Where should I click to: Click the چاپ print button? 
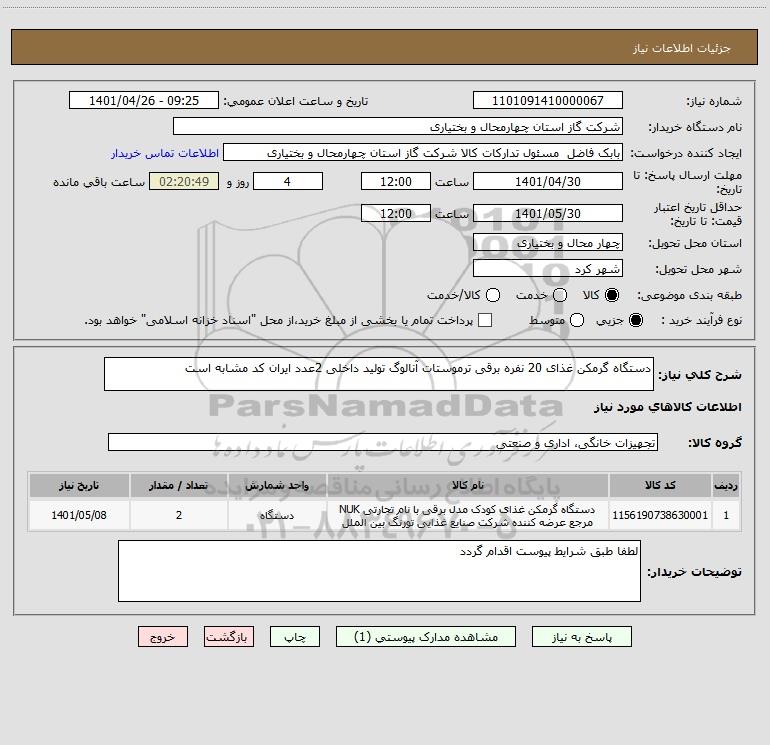tap(295, 637)
